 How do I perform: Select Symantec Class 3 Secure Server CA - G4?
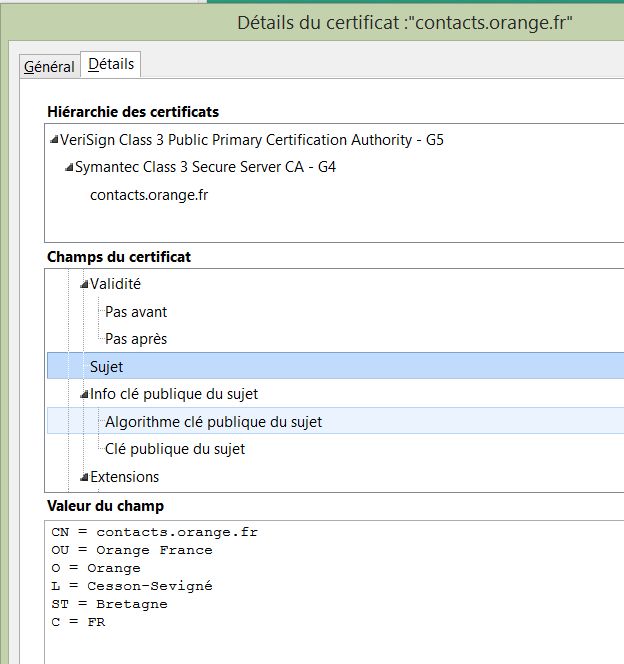point(205,167)
